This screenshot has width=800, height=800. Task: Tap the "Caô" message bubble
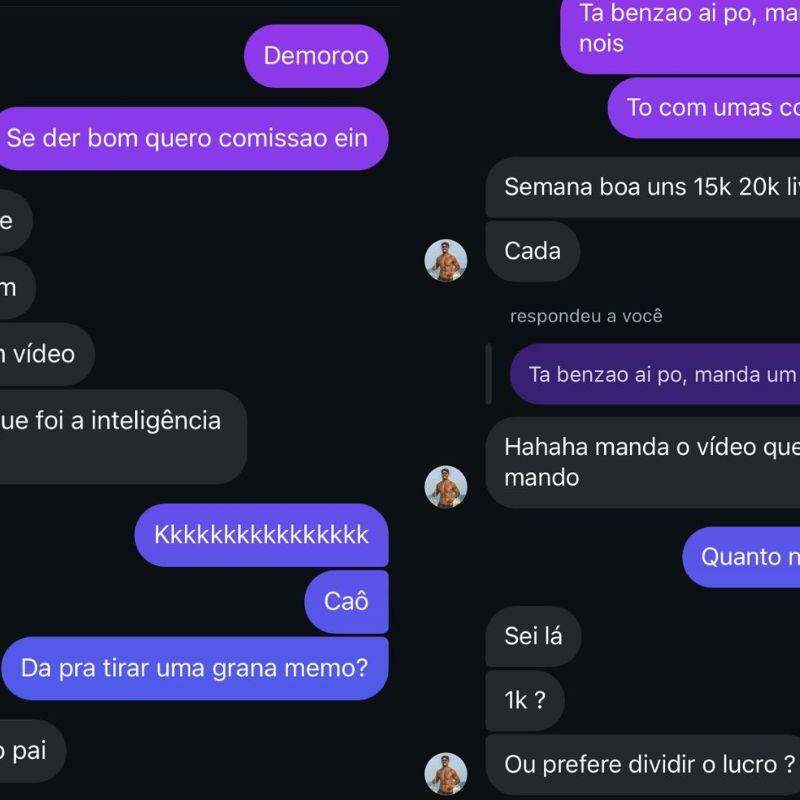(346, 602)
